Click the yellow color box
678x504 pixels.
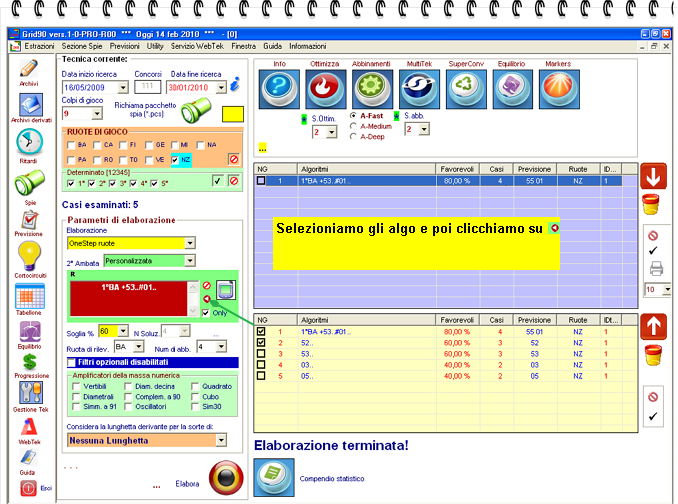coord(232,115)
